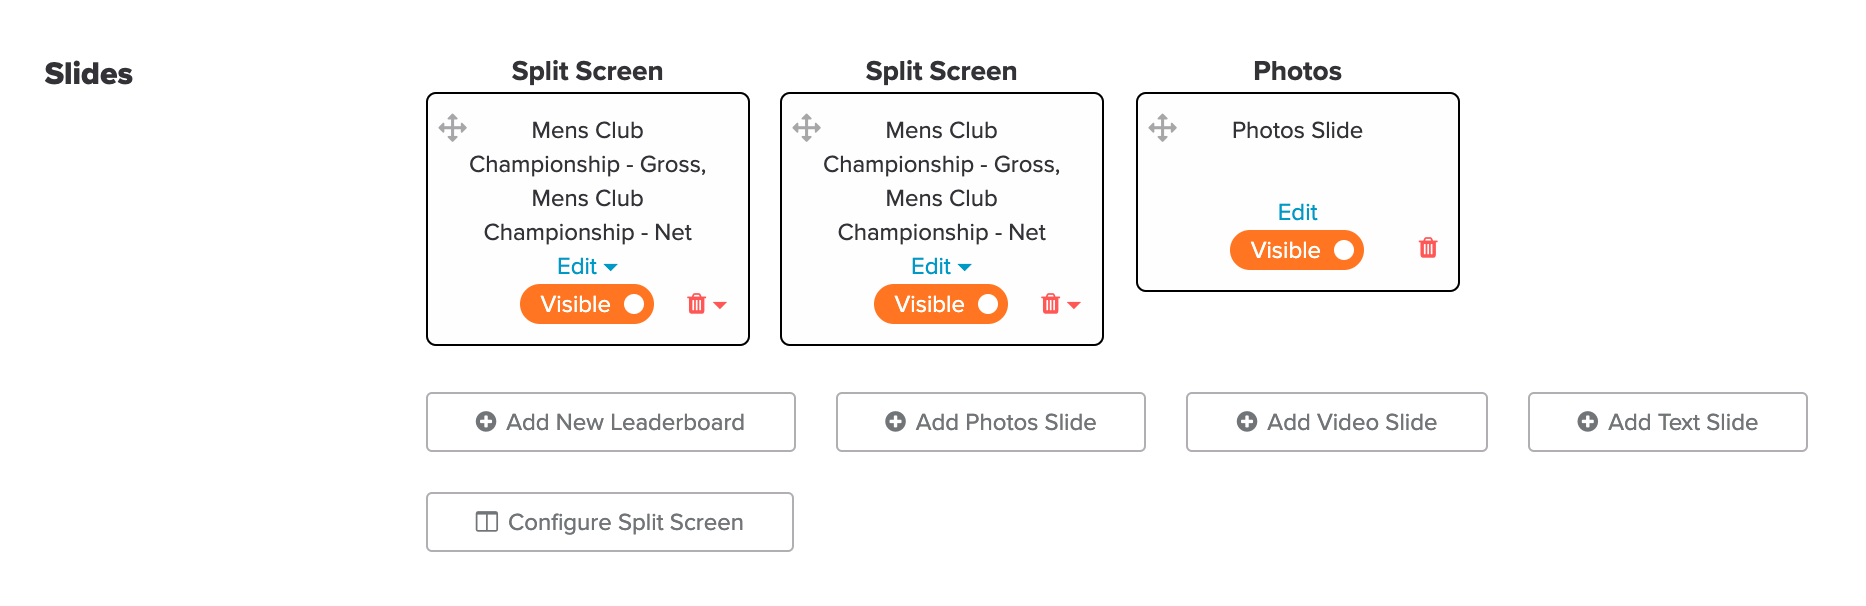Click move handle on Photos Slide card
Screen dimensions: 1866x606
(x=1163, y=128)
